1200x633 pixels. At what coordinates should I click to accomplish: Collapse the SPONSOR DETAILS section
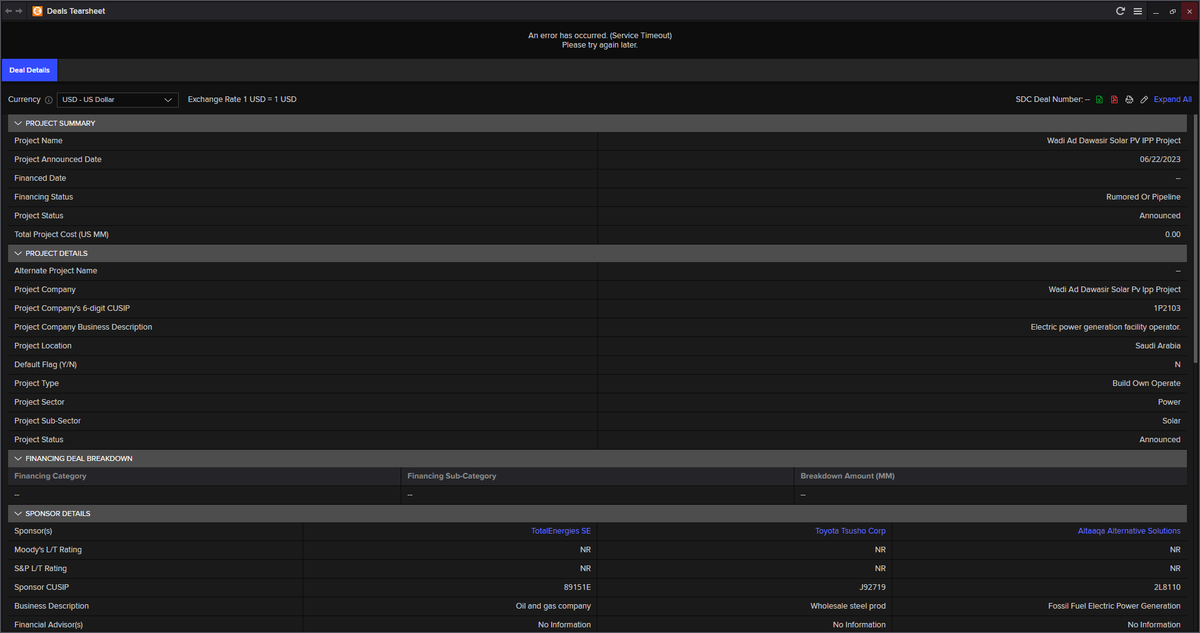click(18, 513)
